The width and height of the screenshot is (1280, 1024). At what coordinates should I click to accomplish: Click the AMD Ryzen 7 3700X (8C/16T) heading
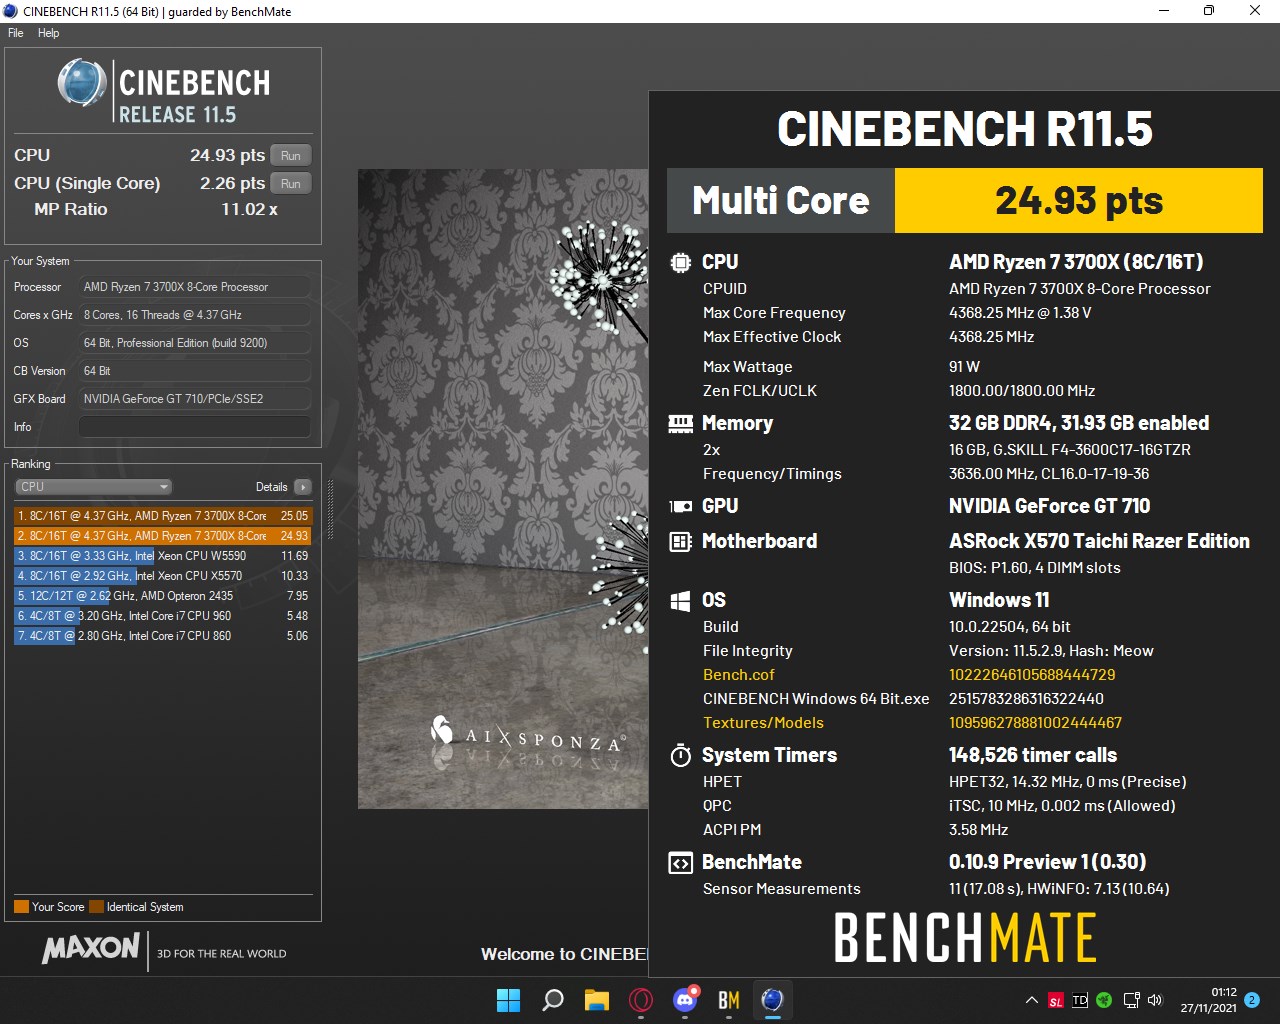pyautogui.click(x=1076, y=262)
